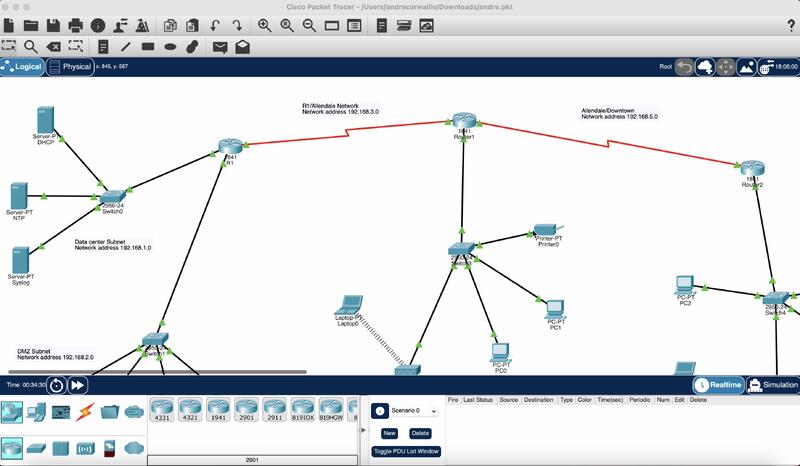Select the Security subcategory icon
Screen dimensions: 800x466
(109, 448)
